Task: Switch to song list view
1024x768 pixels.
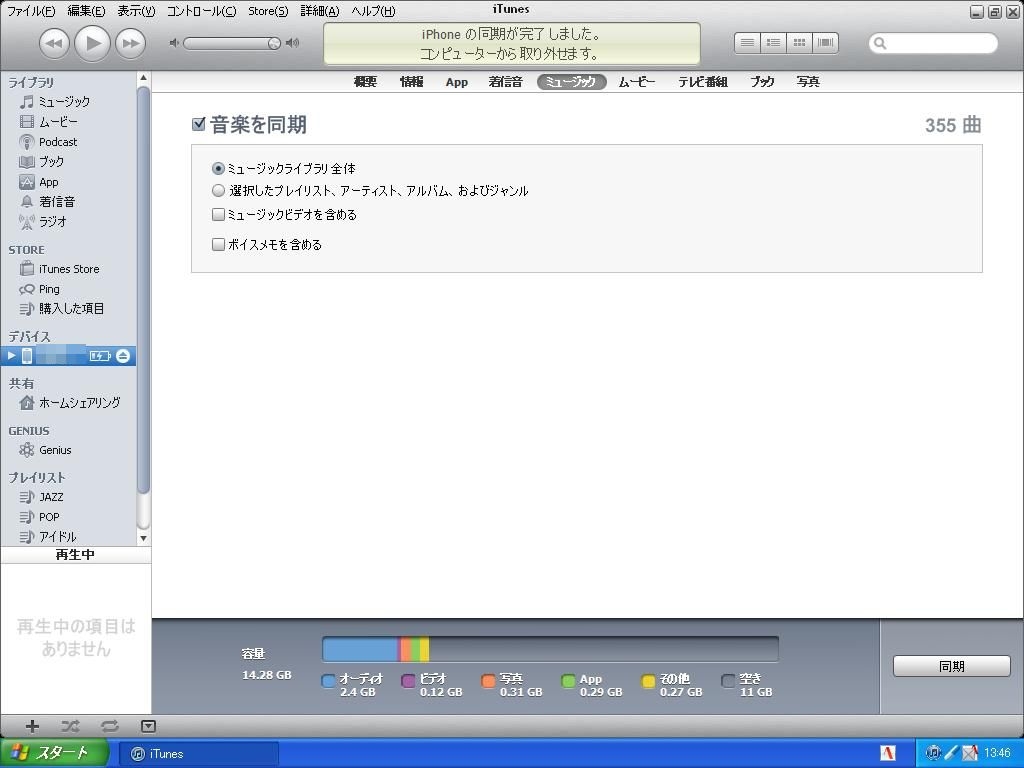Action: coord(748,43)
